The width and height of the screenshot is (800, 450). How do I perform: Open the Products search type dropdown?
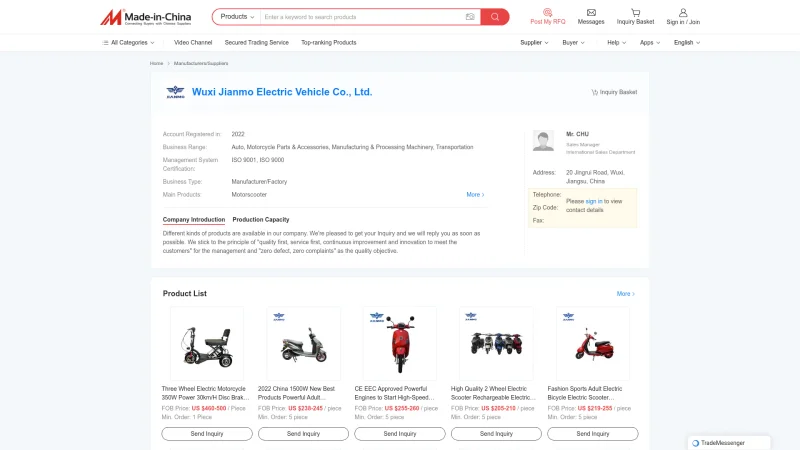(x=237, y=17)
